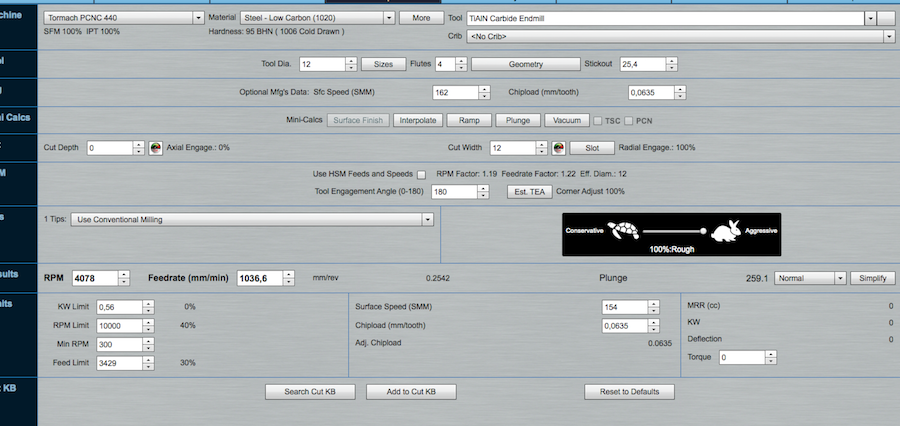
Task: Click the Simplify button
Action: [x=872, y=278]
